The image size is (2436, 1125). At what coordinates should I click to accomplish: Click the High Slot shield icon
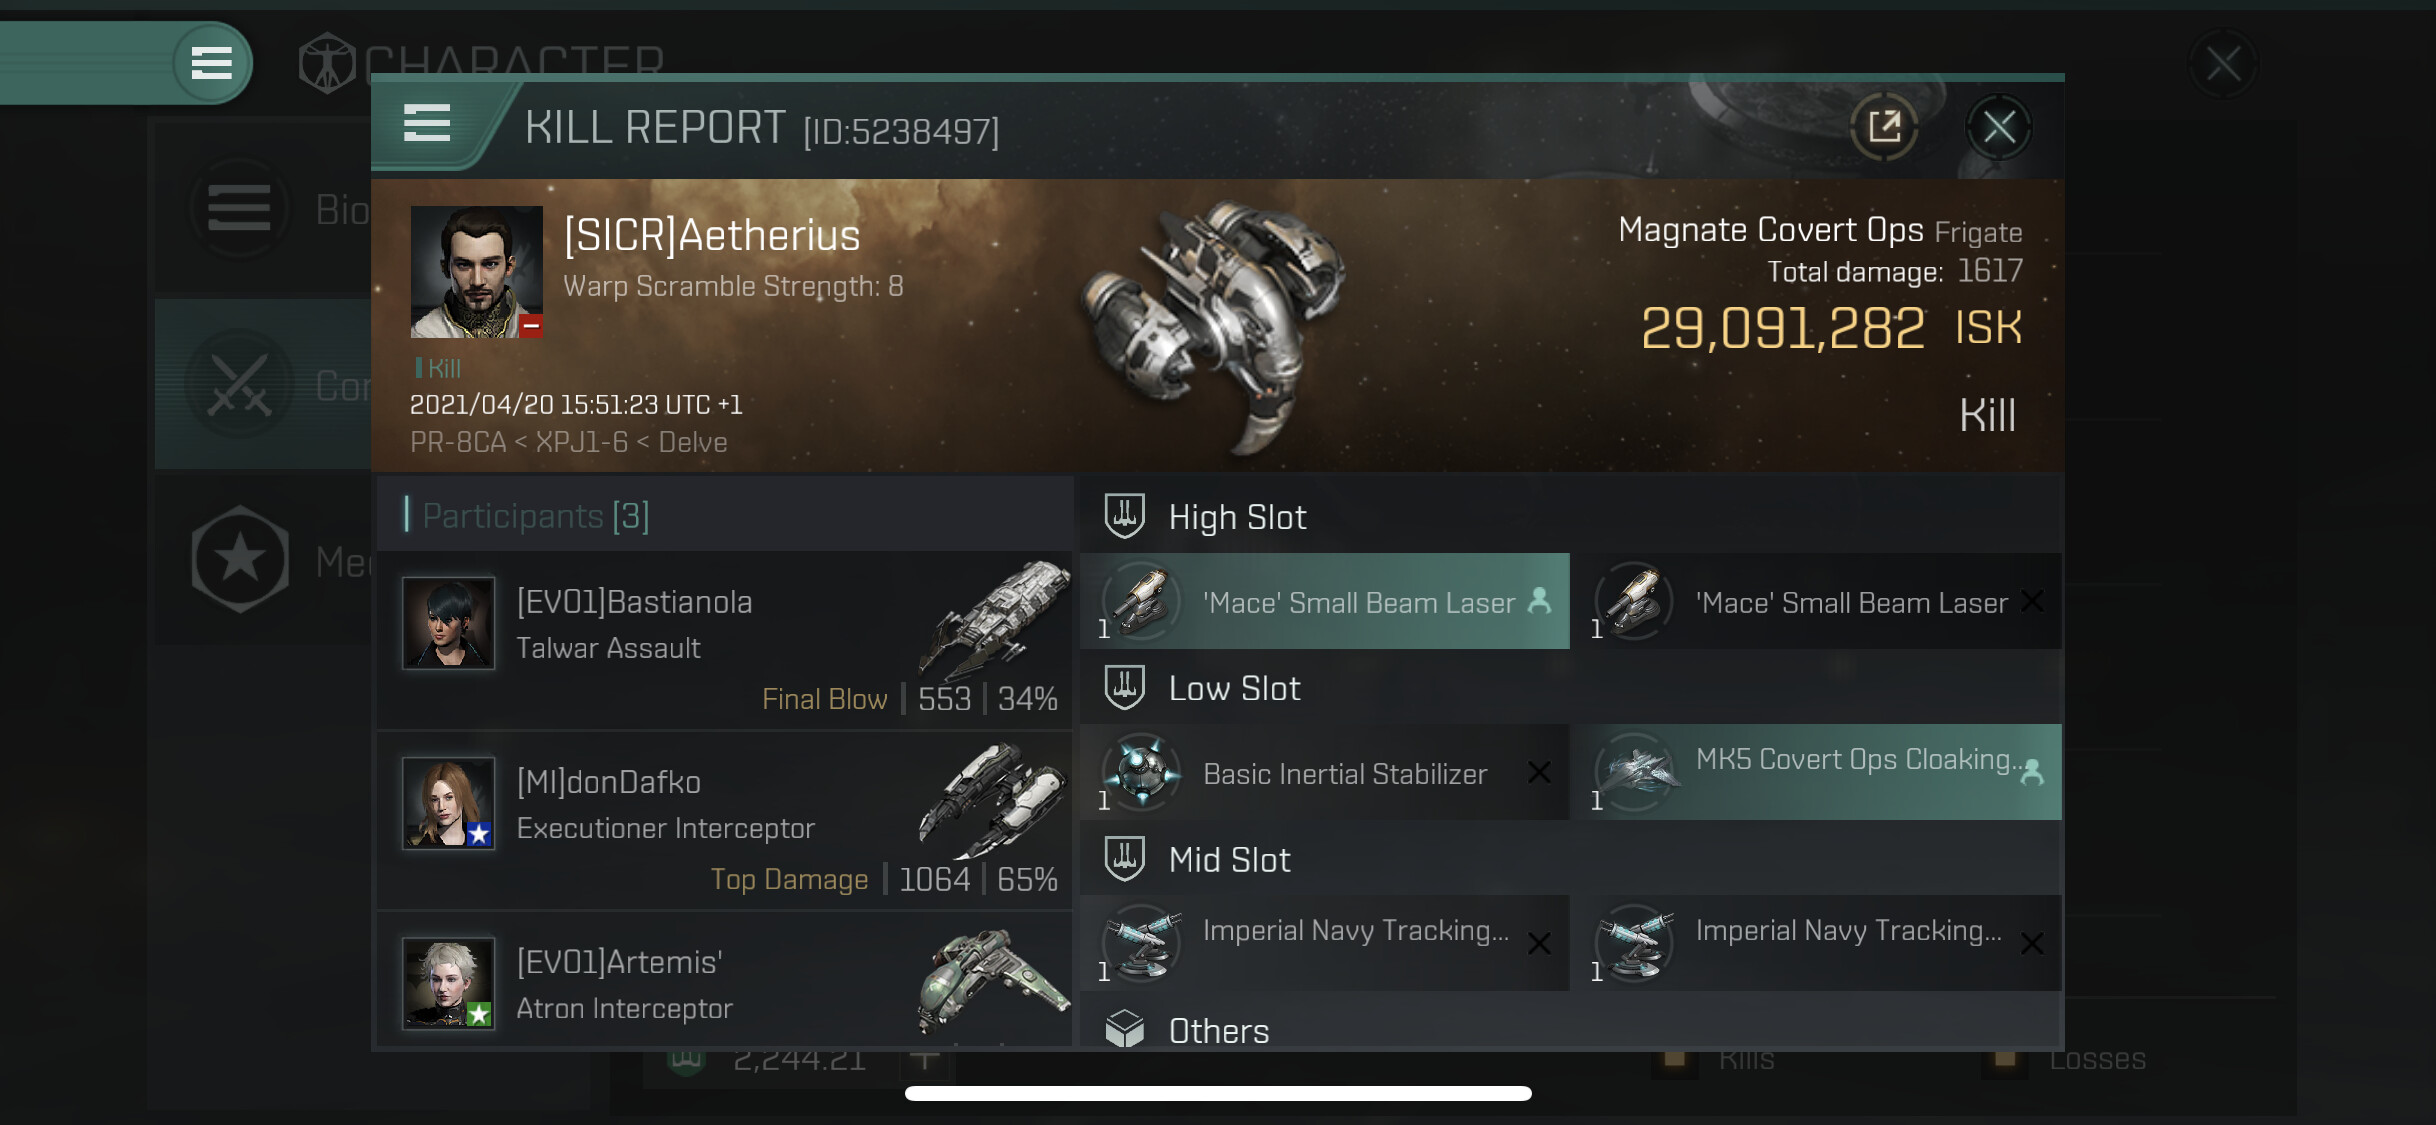1124,516
